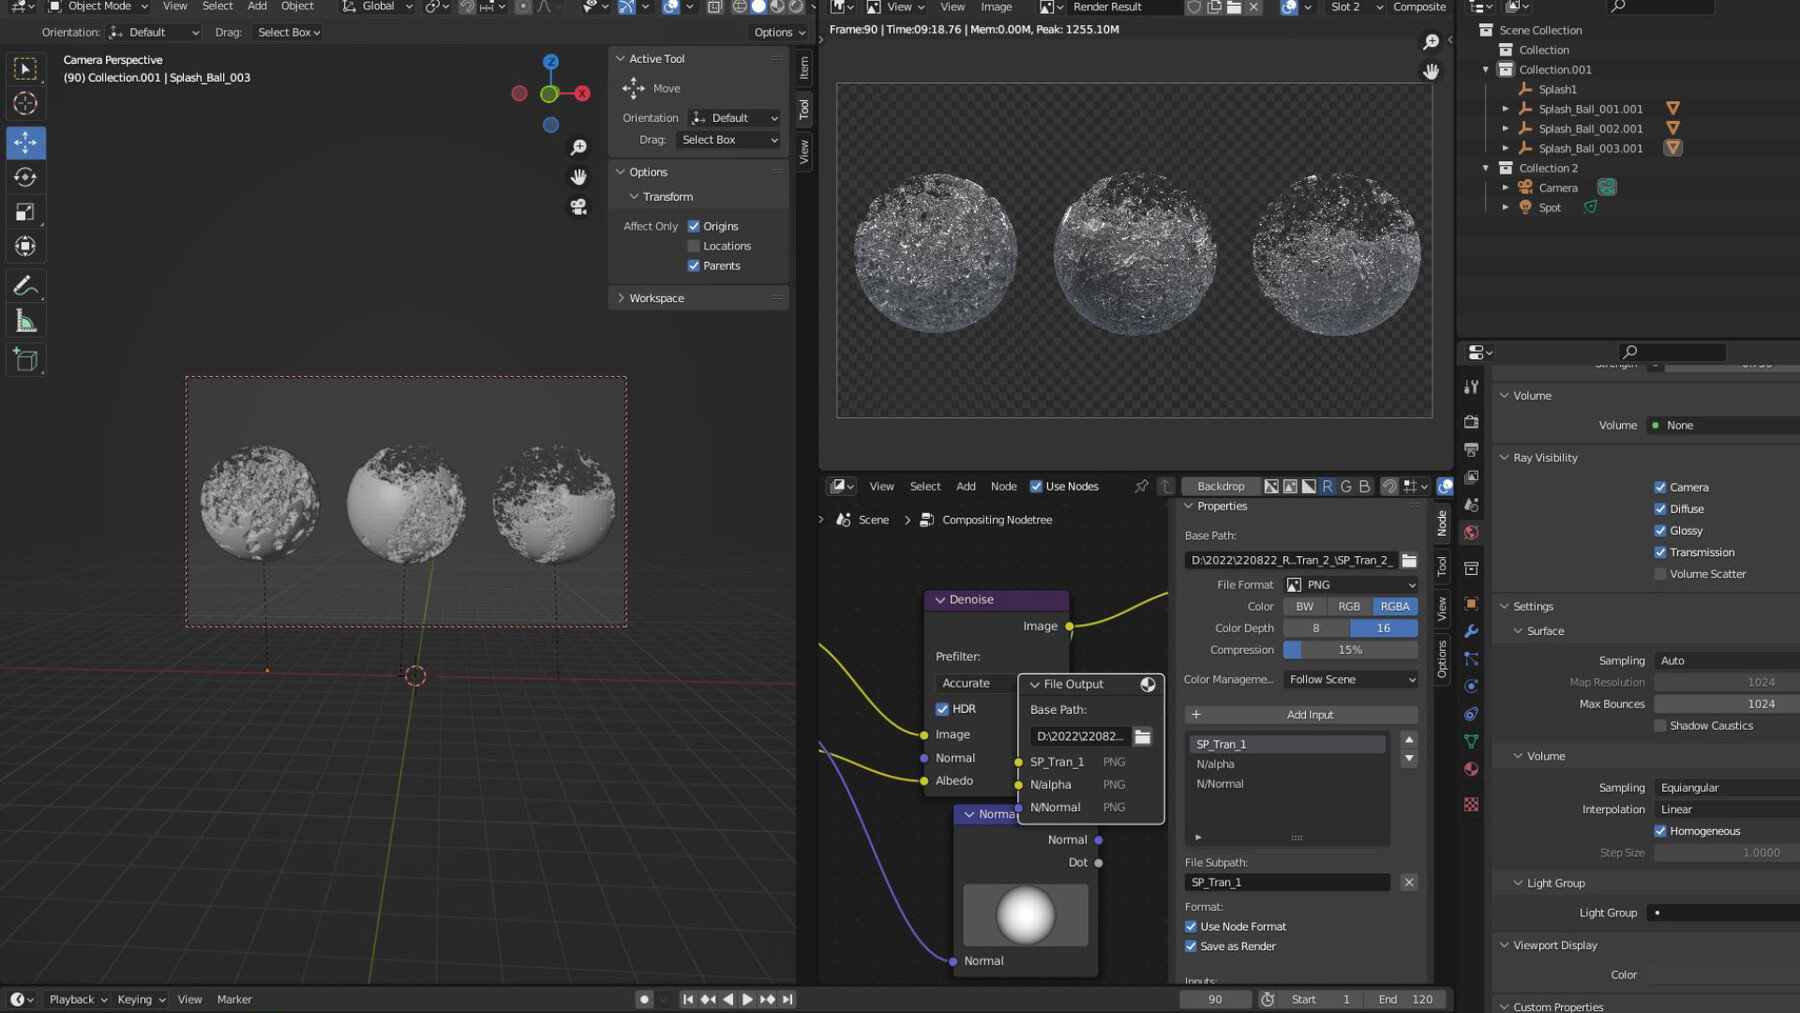Click the SP_Tran_1 File Subpath field
The height and width of the screenshot is (1013, 1800).
pyautogui.click(x=1287, y=882)
